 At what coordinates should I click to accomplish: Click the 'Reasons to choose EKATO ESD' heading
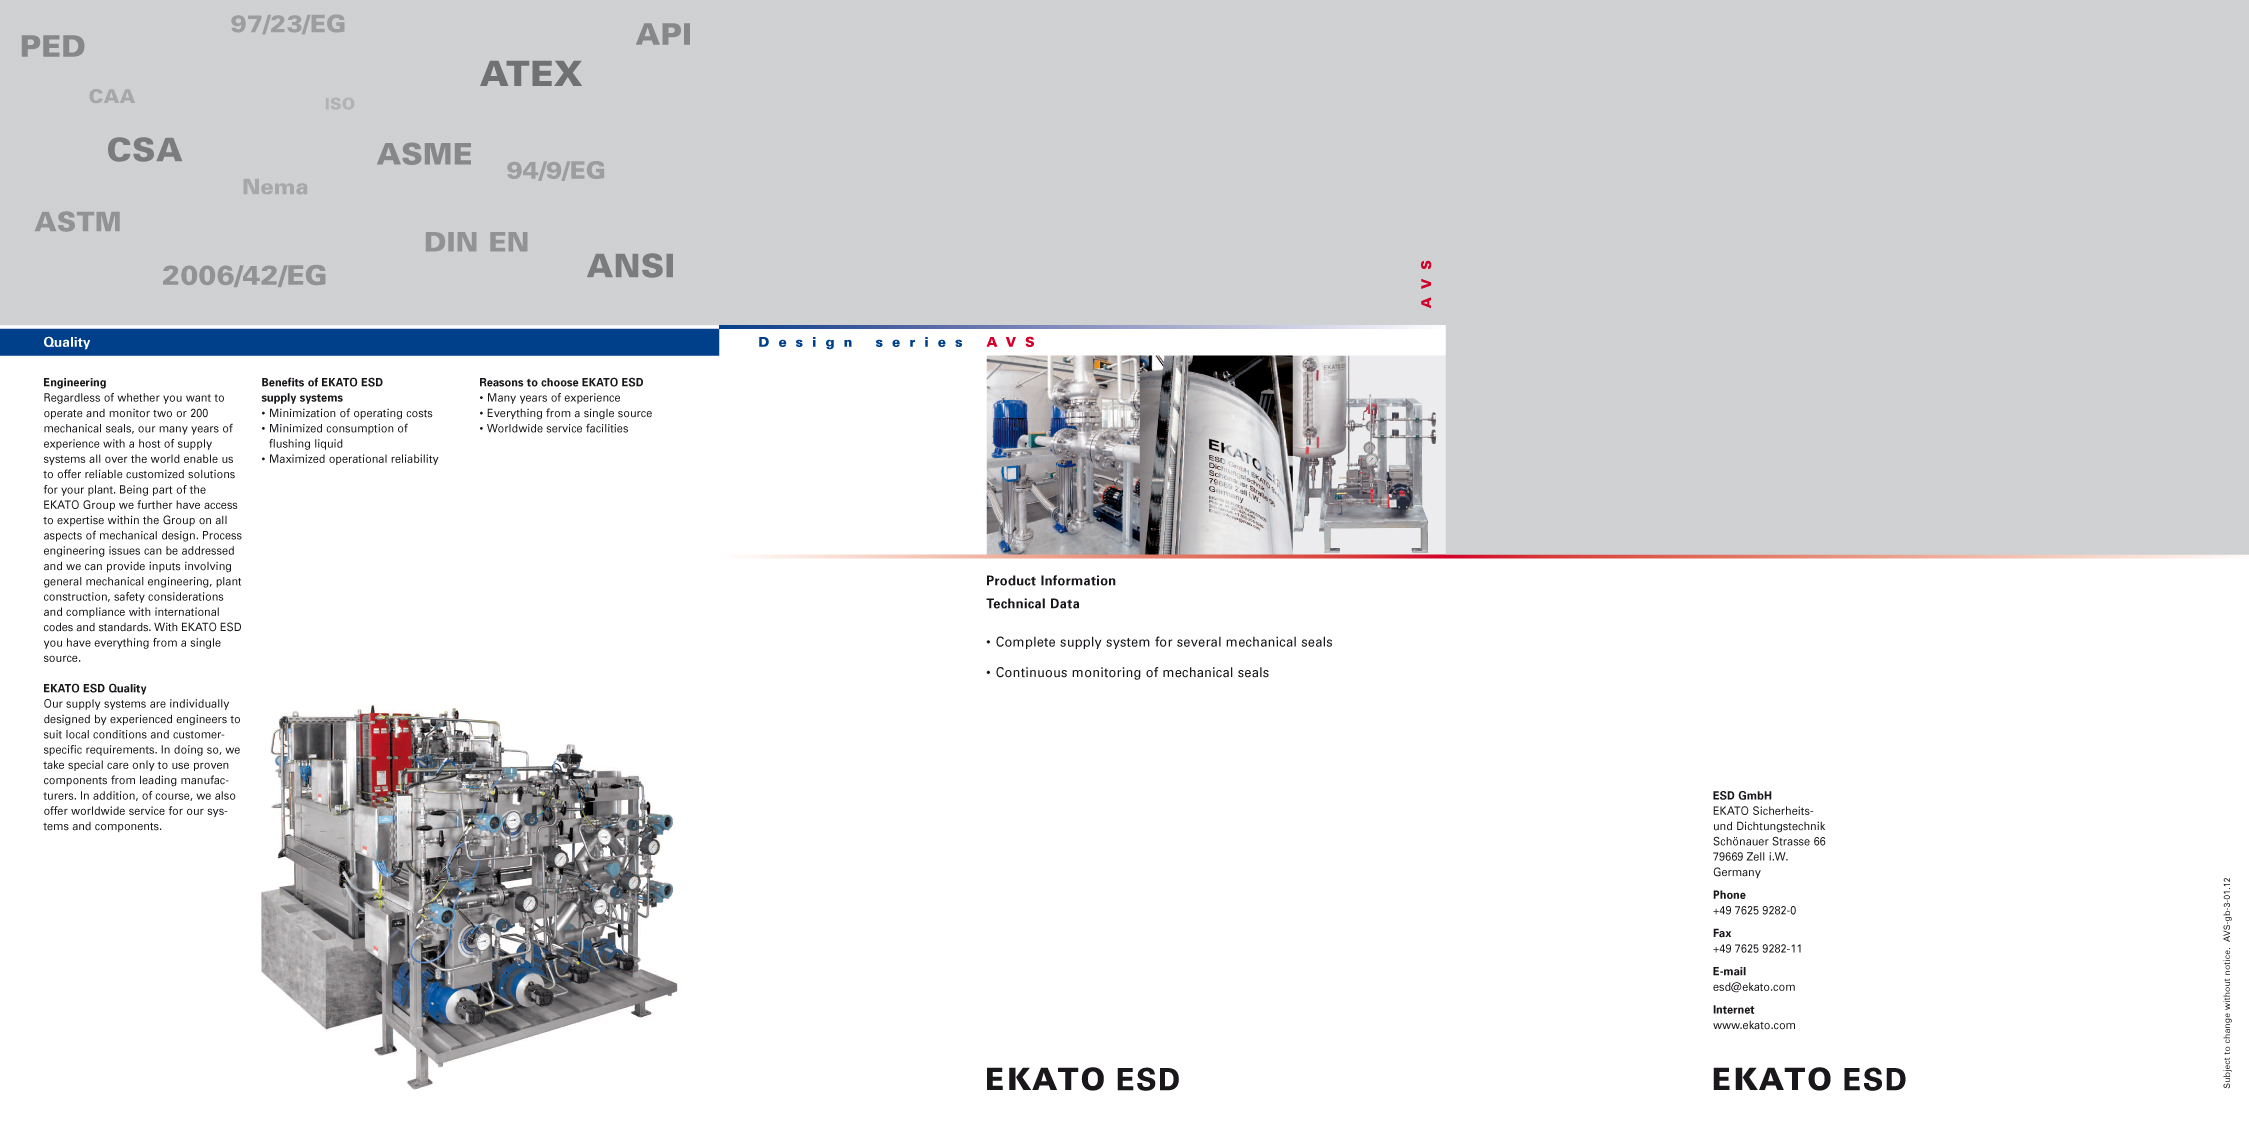[x=561, y=382]
